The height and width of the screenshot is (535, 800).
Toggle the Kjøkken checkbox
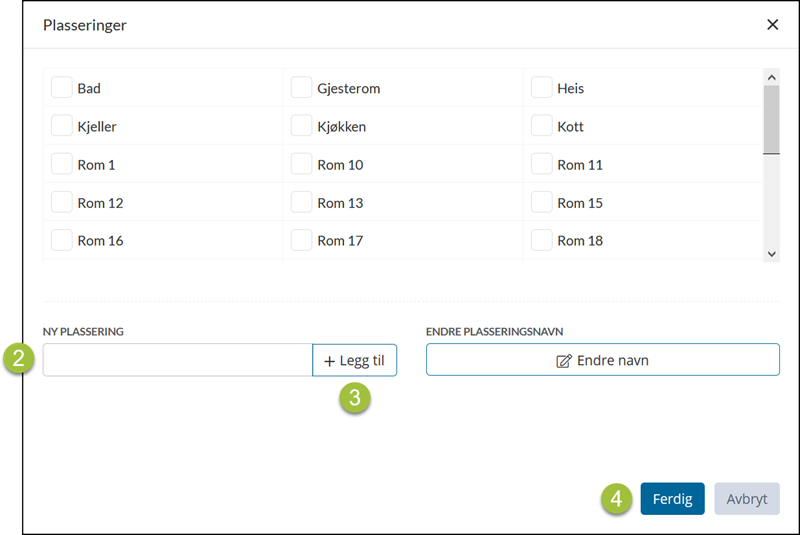[x=302, y=126]
